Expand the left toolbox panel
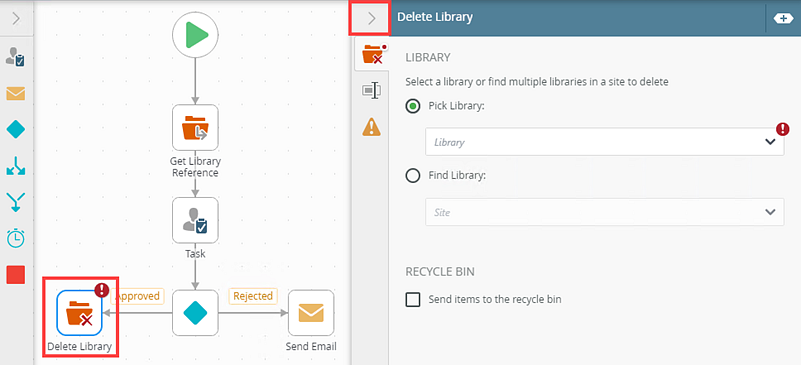Screen dimensions: 801x365 click(x=16, y=18)
